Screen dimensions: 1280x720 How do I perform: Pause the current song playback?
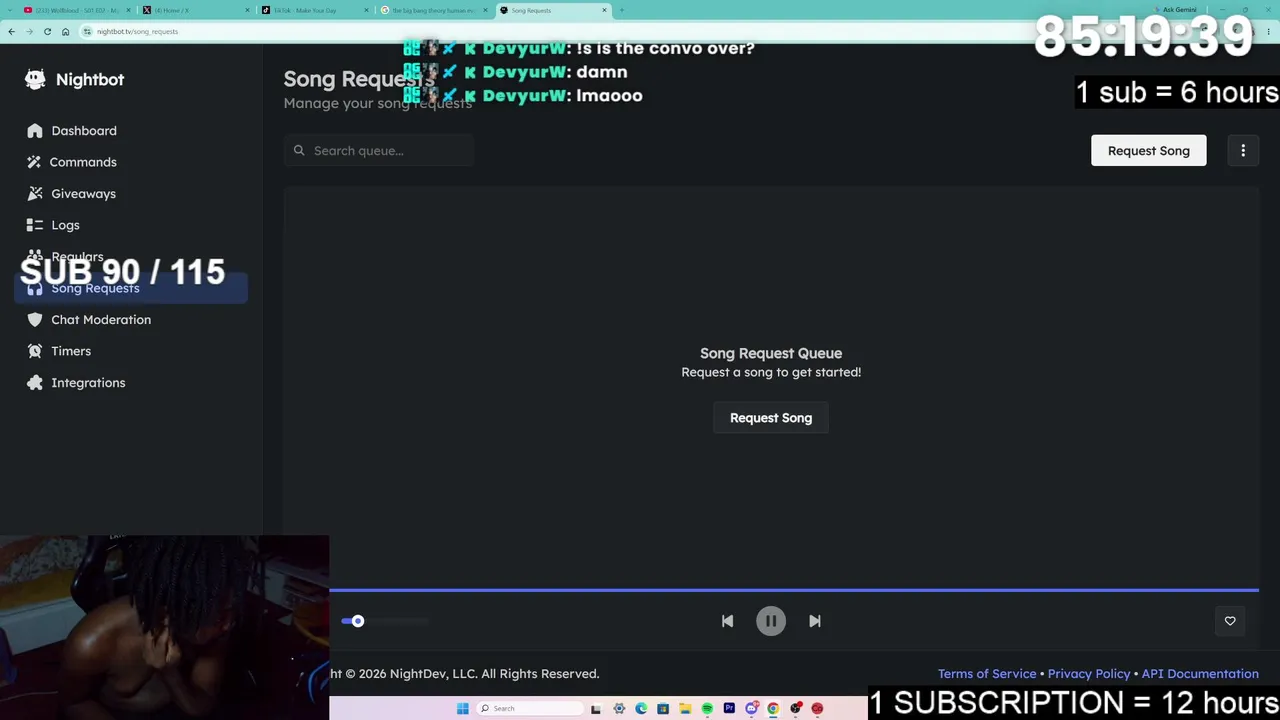(x=771, y=621)
